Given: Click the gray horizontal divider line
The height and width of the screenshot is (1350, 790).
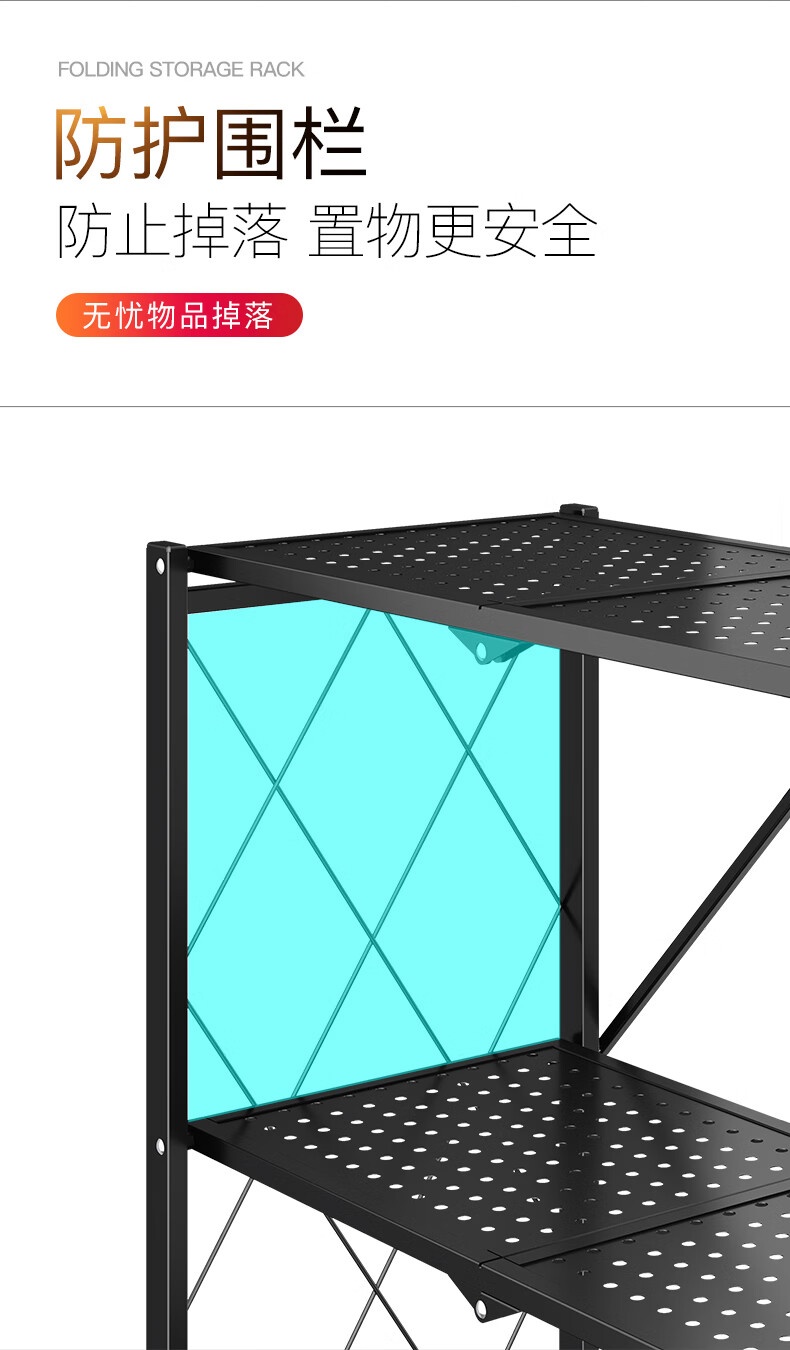Looking at the screenshot, I should click(x=395, y=407).
